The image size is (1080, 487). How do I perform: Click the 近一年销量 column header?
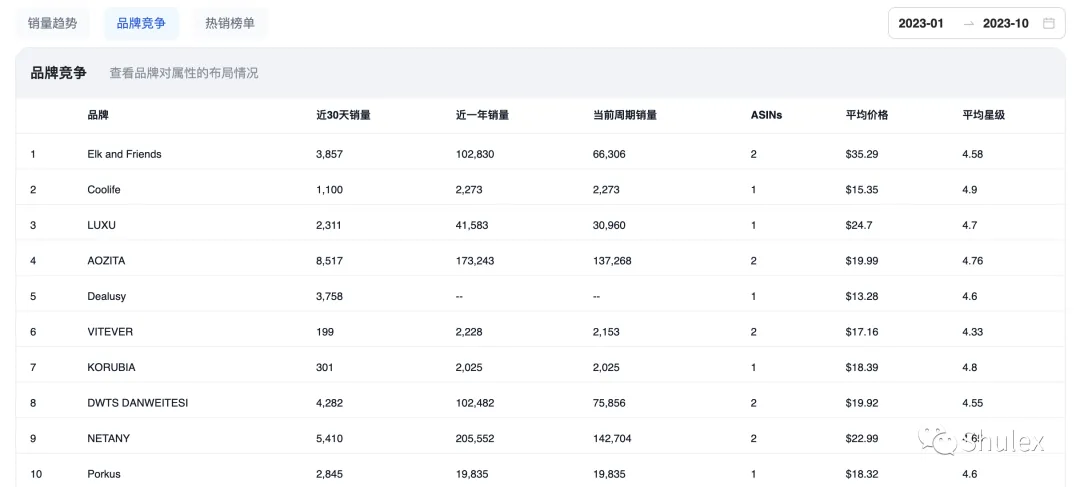click(x=482, y=115)
